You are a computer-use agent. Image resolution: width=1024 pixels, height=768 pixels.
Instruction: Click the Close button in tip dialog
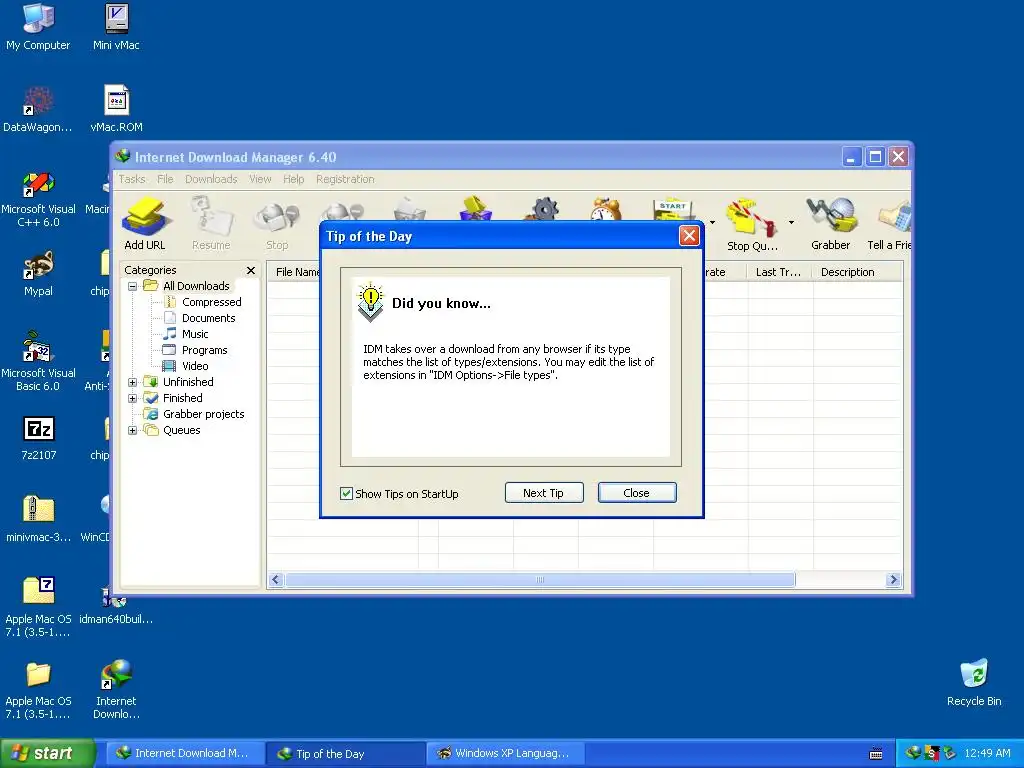point(637,493)
